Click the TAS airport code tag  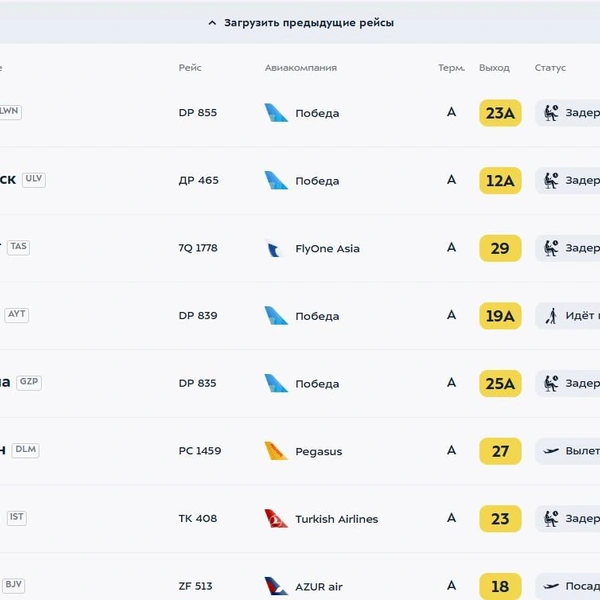pyautogui.click(x=18, y=247)
